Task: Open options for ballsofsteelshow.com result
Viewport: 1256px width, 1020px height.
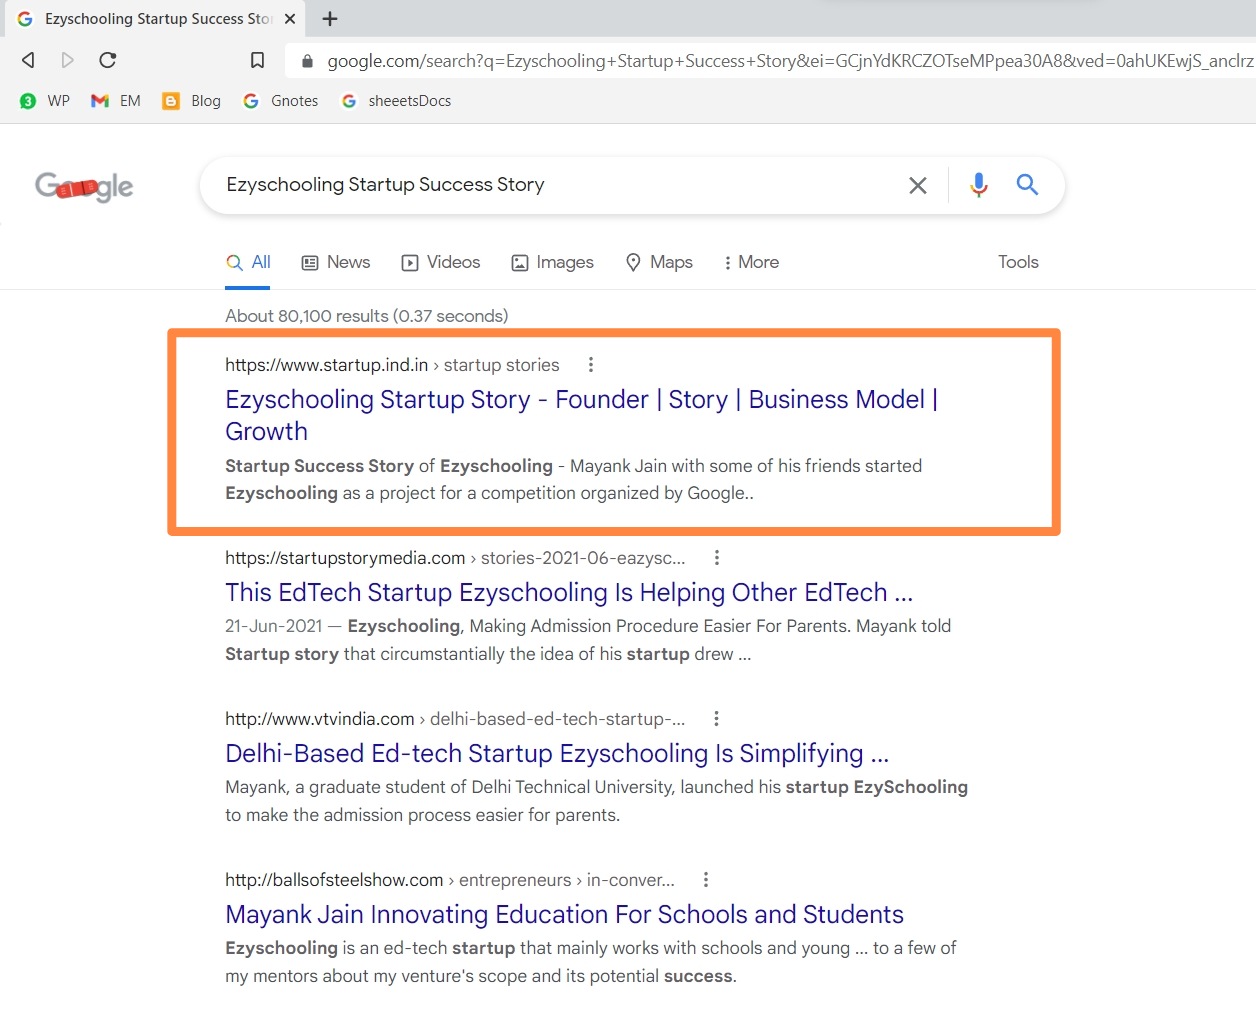Action: coord(706,880)
